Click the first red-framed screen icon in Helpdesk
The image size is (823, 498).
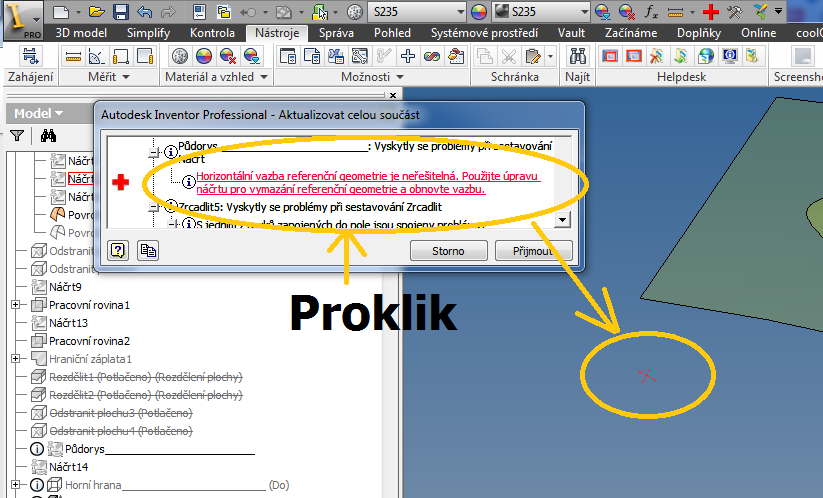pos(610,56)
